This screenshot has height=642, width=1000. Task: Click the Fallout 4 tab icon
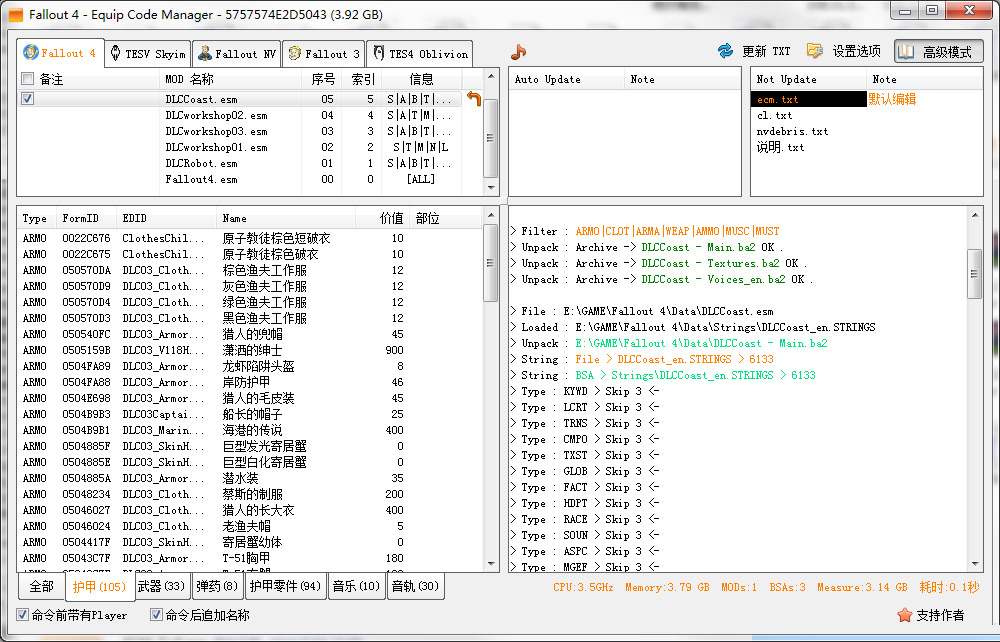pyautogui.click(x=31, y=52)
